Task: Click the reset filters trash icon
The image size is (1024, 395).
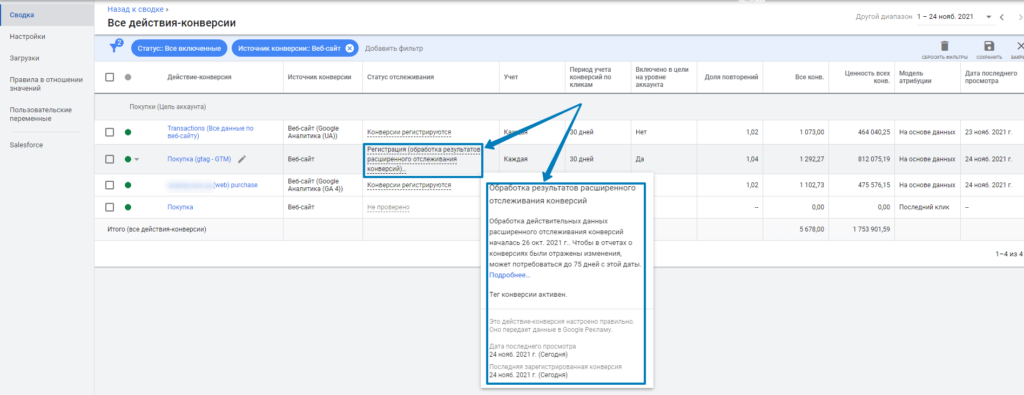Action: tap(944, 46)
